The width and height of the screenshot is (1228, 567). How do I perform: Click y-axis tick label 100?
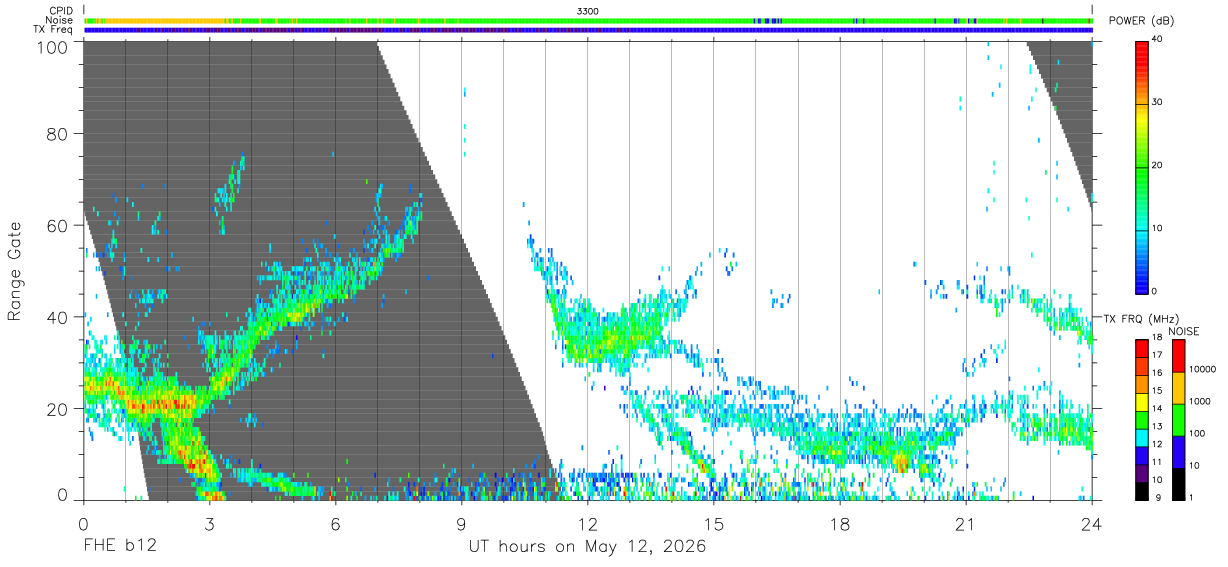[x=51, y=46]
